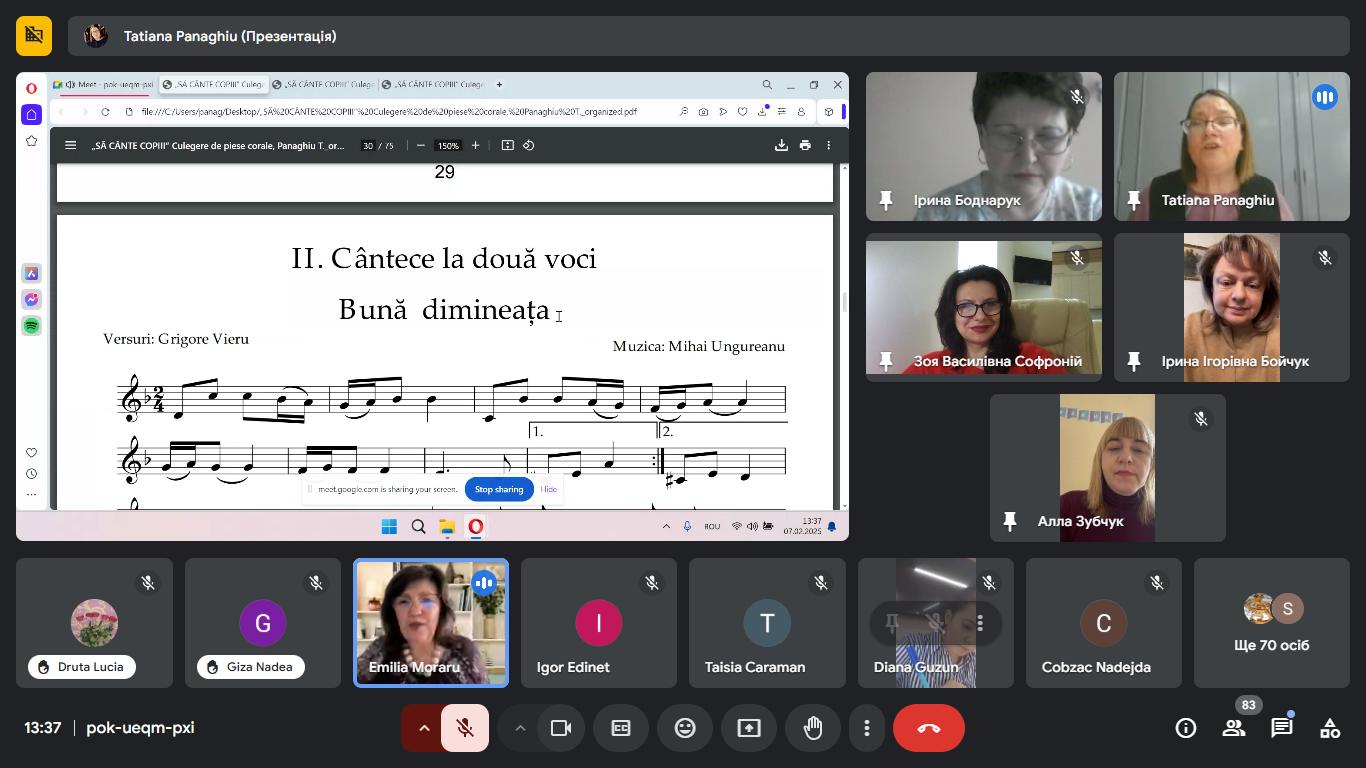
Task: Turn on closed captions
Action: point(621,728)
